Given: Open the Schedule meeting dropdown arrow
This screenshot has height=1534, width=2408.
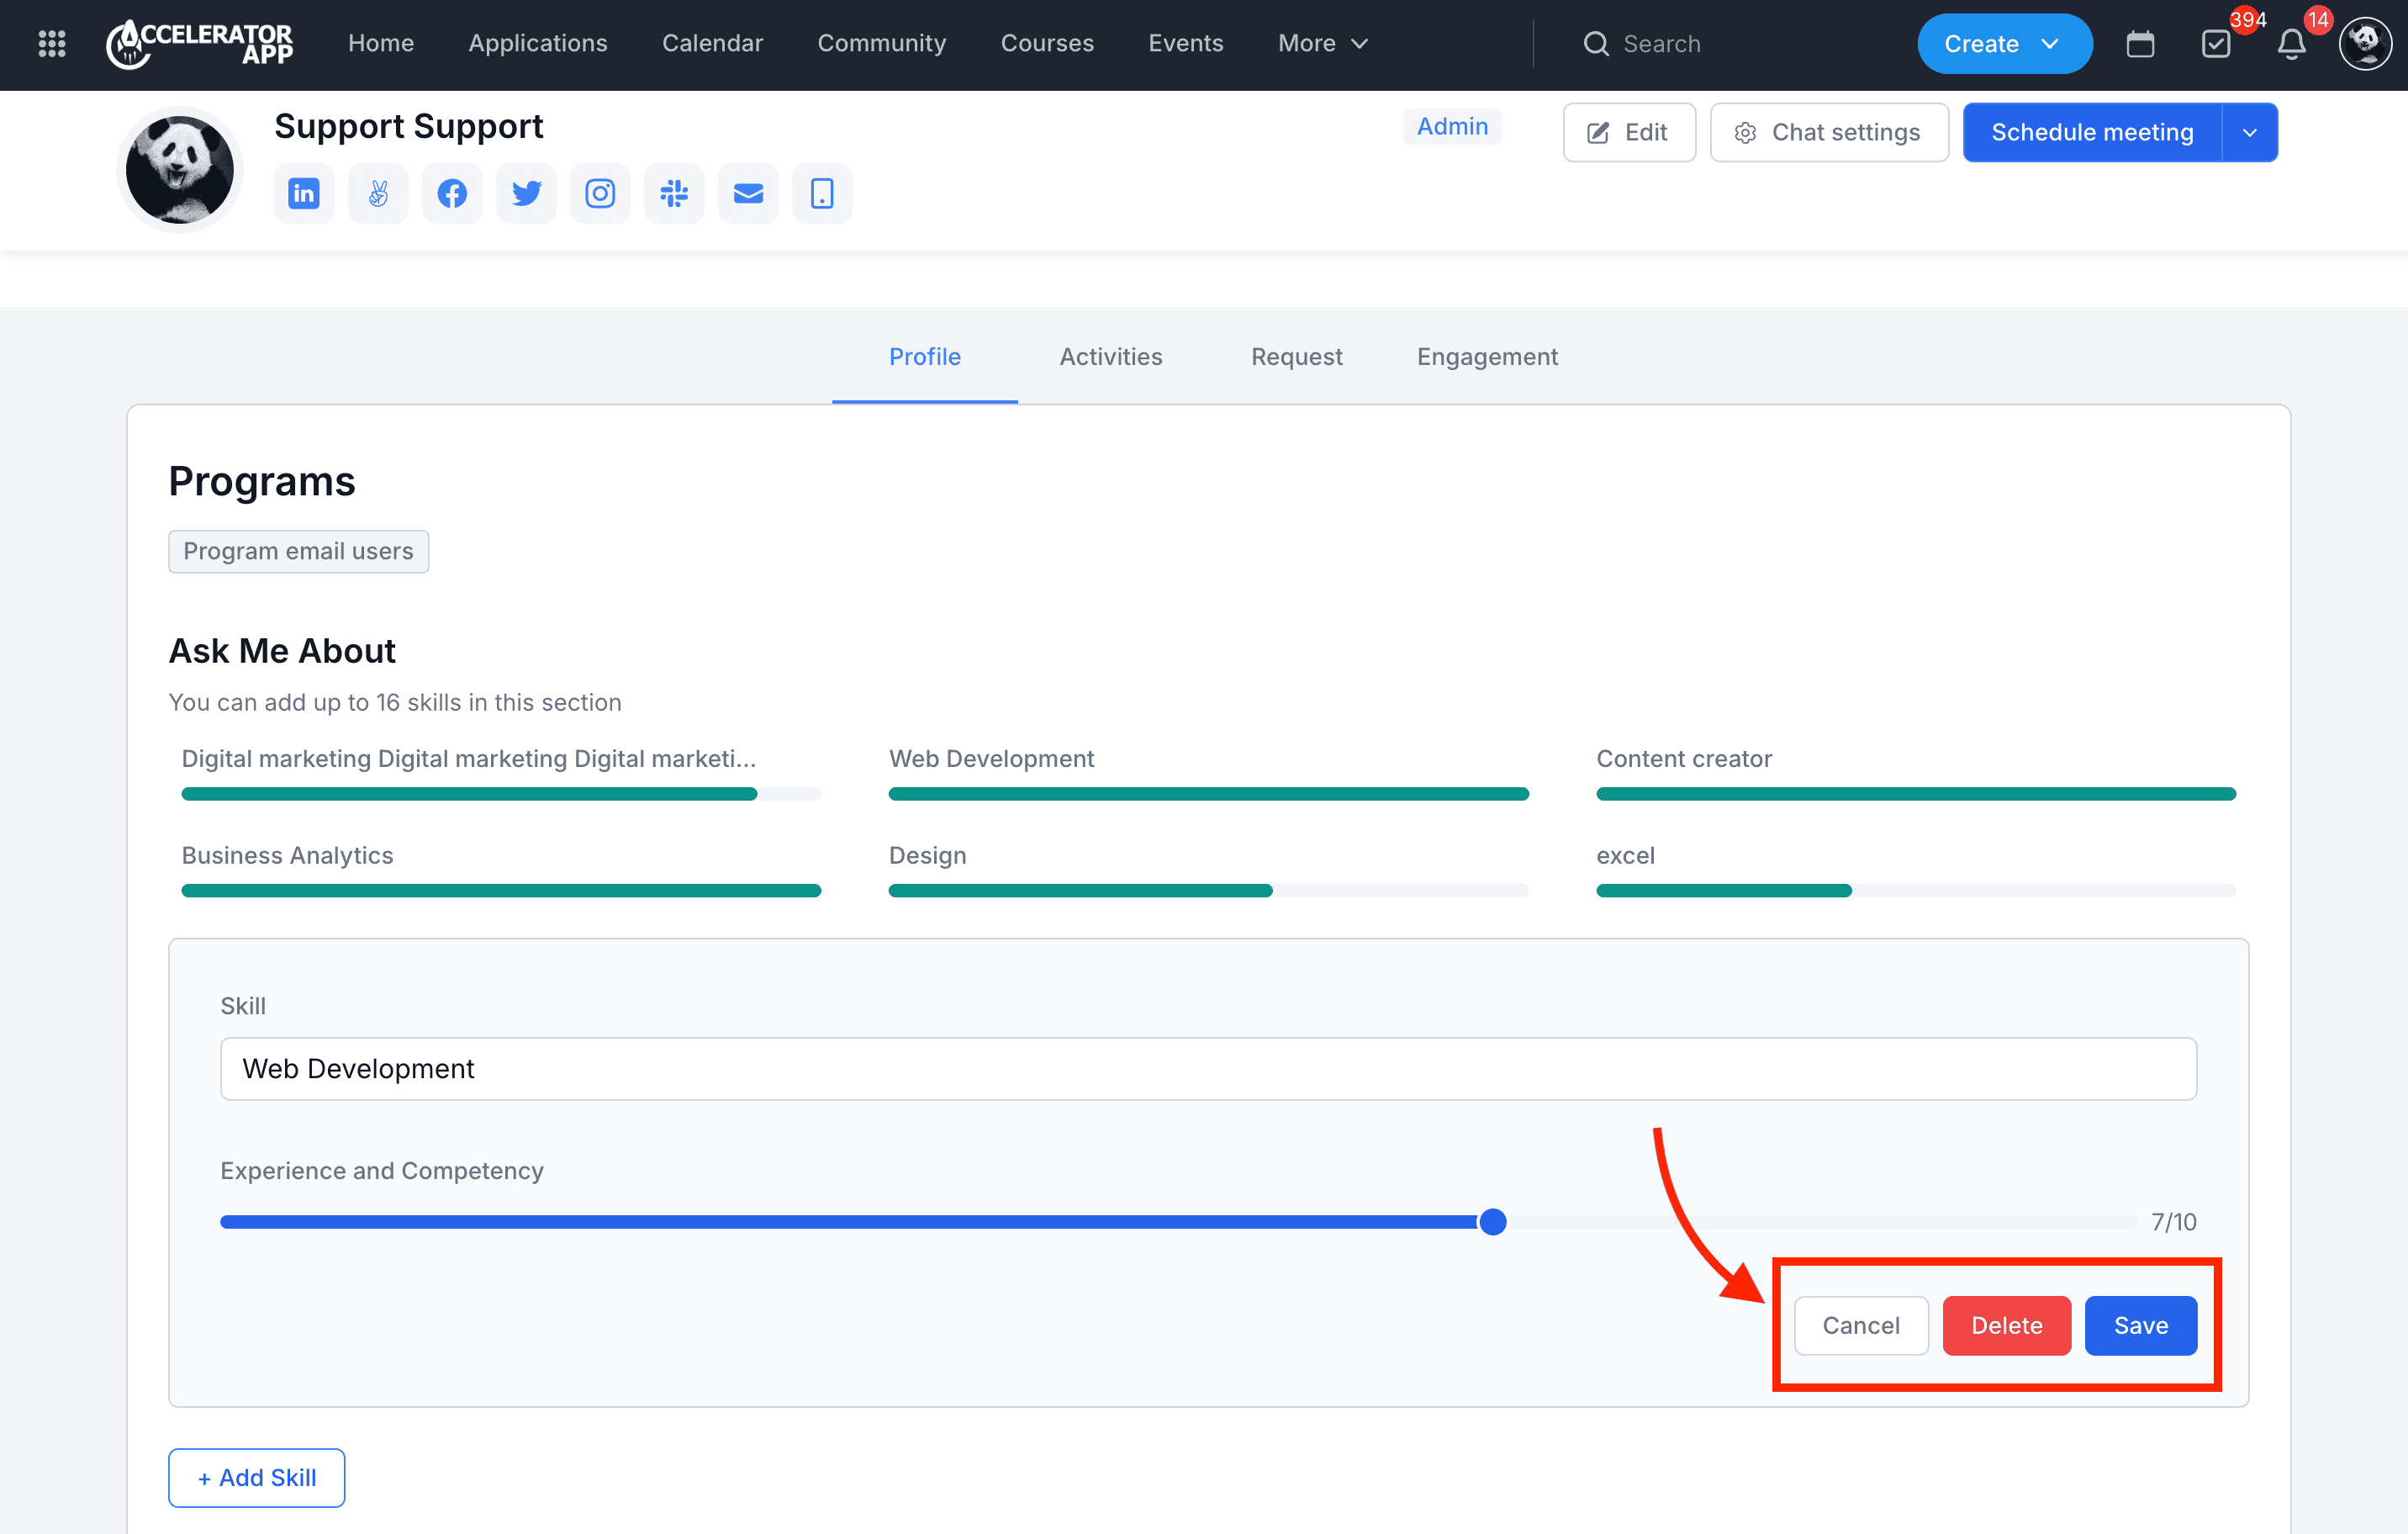Looking at the screenshot, I should [2250, 132].
